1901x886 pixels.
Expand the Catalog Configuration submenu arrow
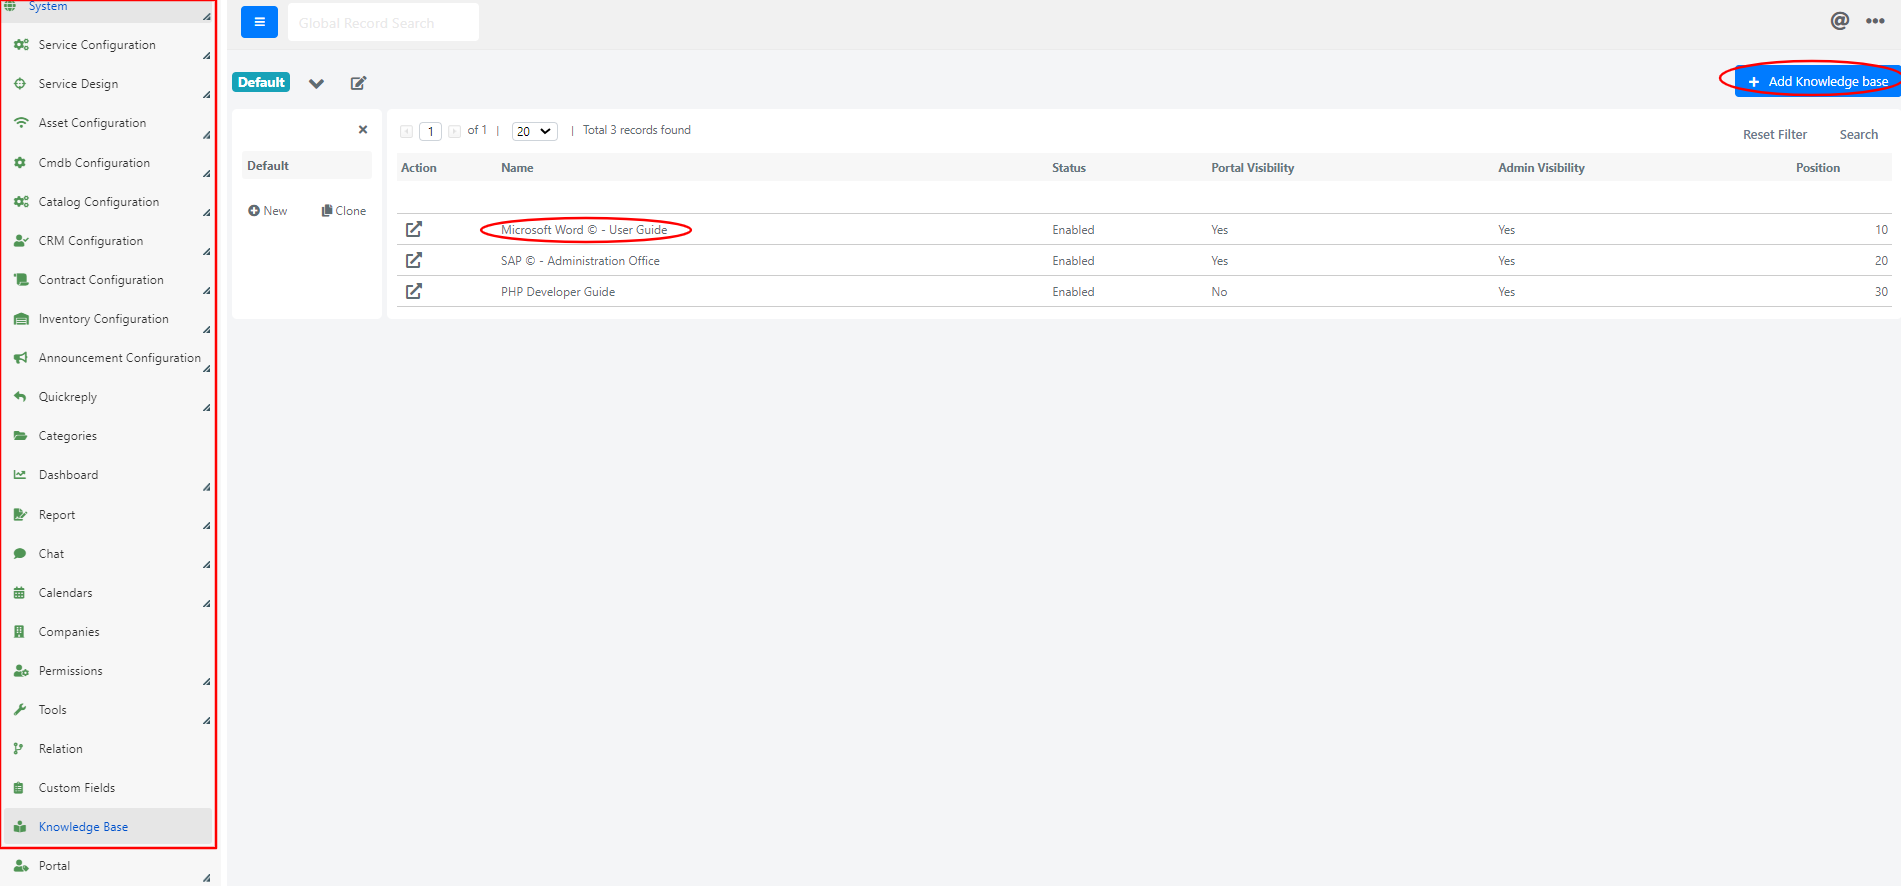pos(206,213)
